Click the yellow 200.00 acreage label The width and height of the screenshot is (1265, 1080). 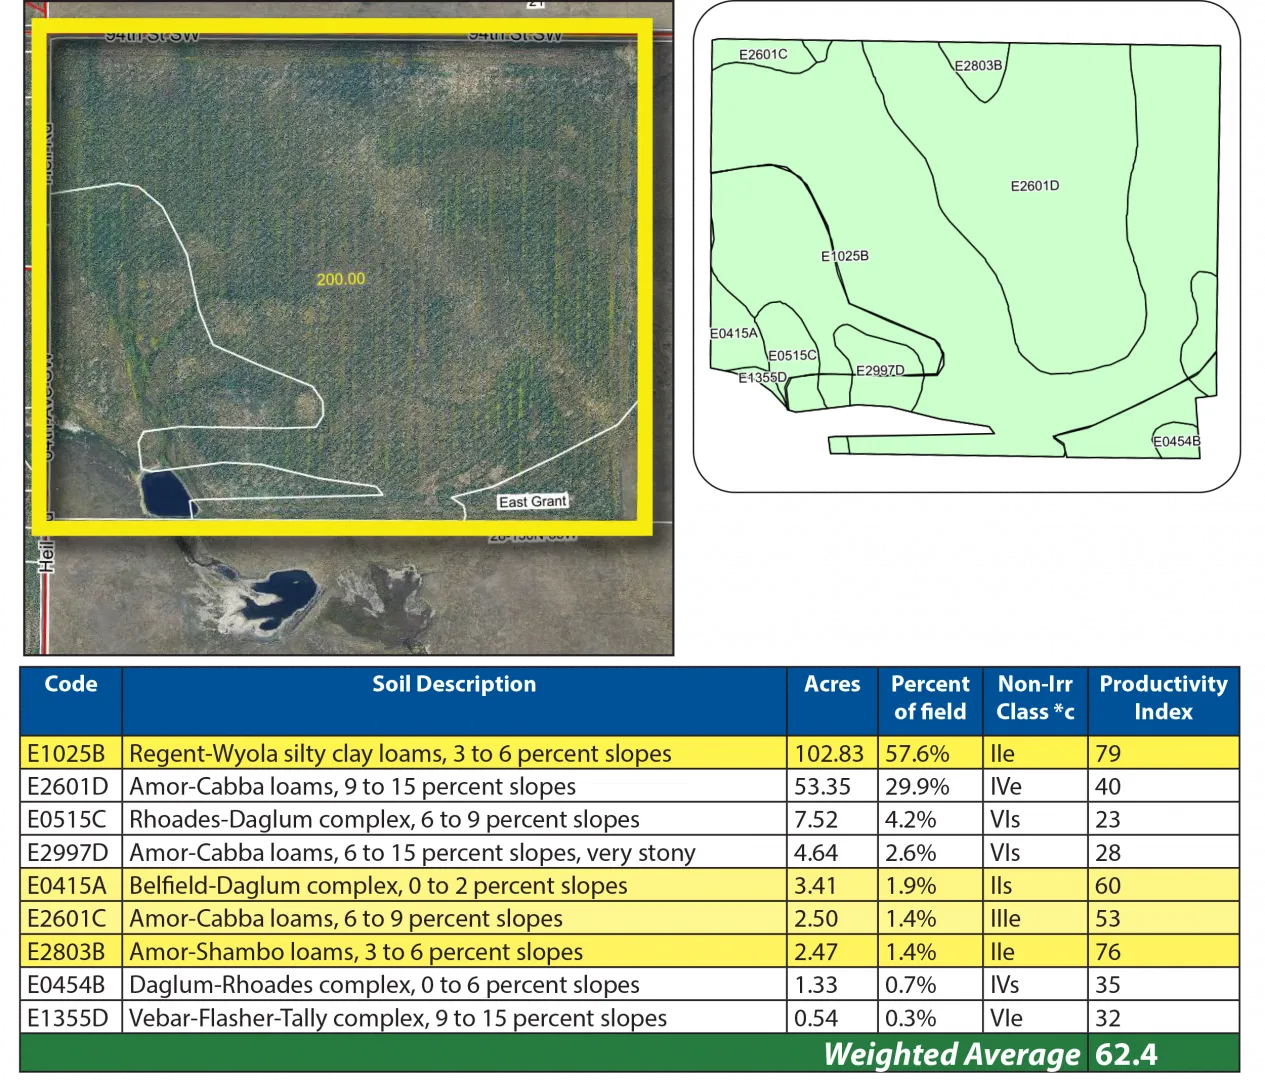(340, 279)
